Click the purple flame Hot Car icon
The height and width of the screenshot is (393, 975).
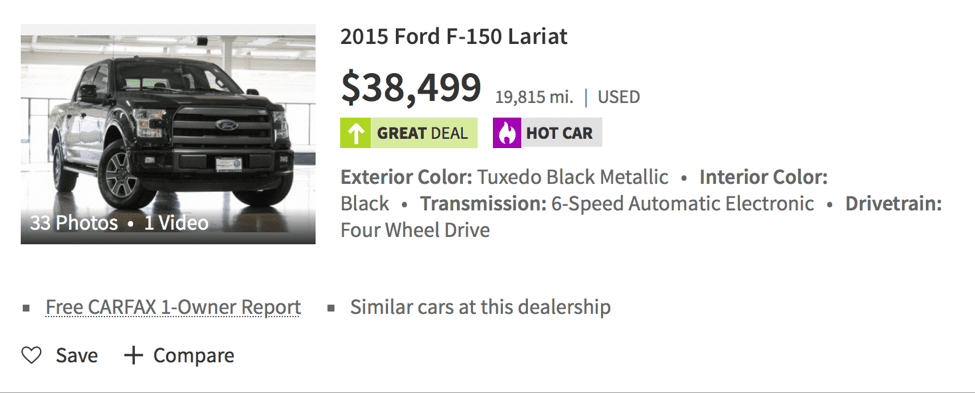tap(507, 133)
